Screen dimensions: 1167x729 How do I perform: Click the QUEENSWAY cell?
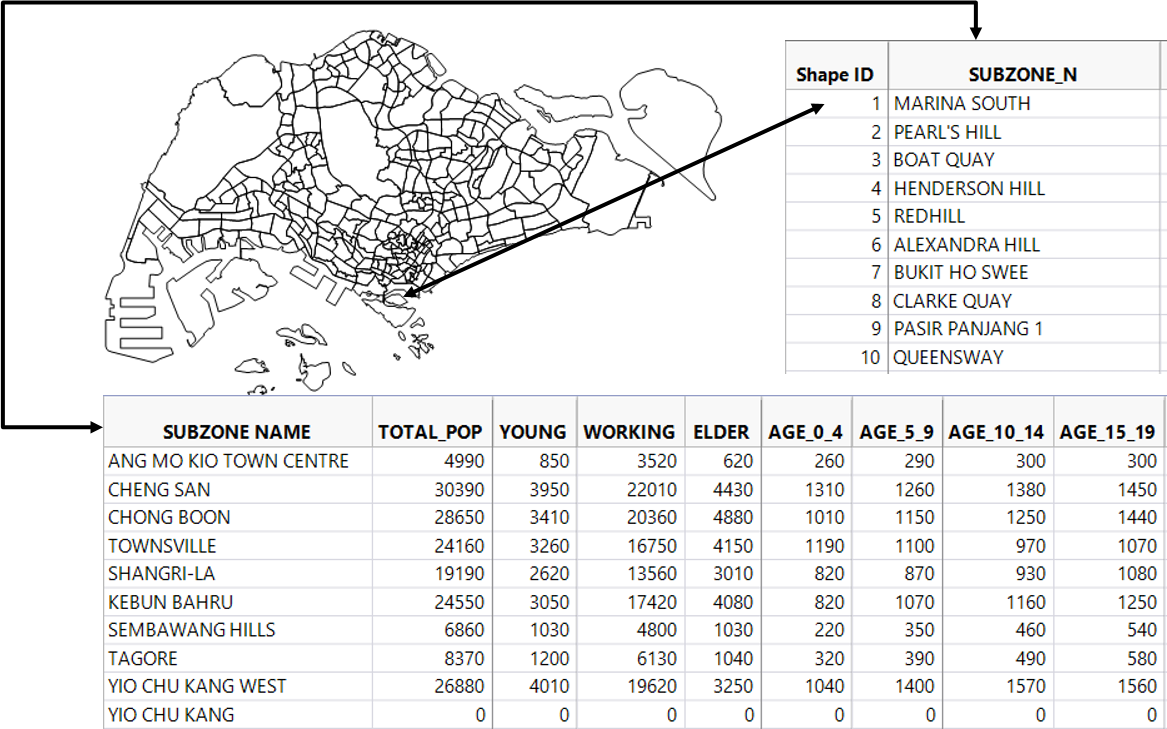(x=1023, y=357)
